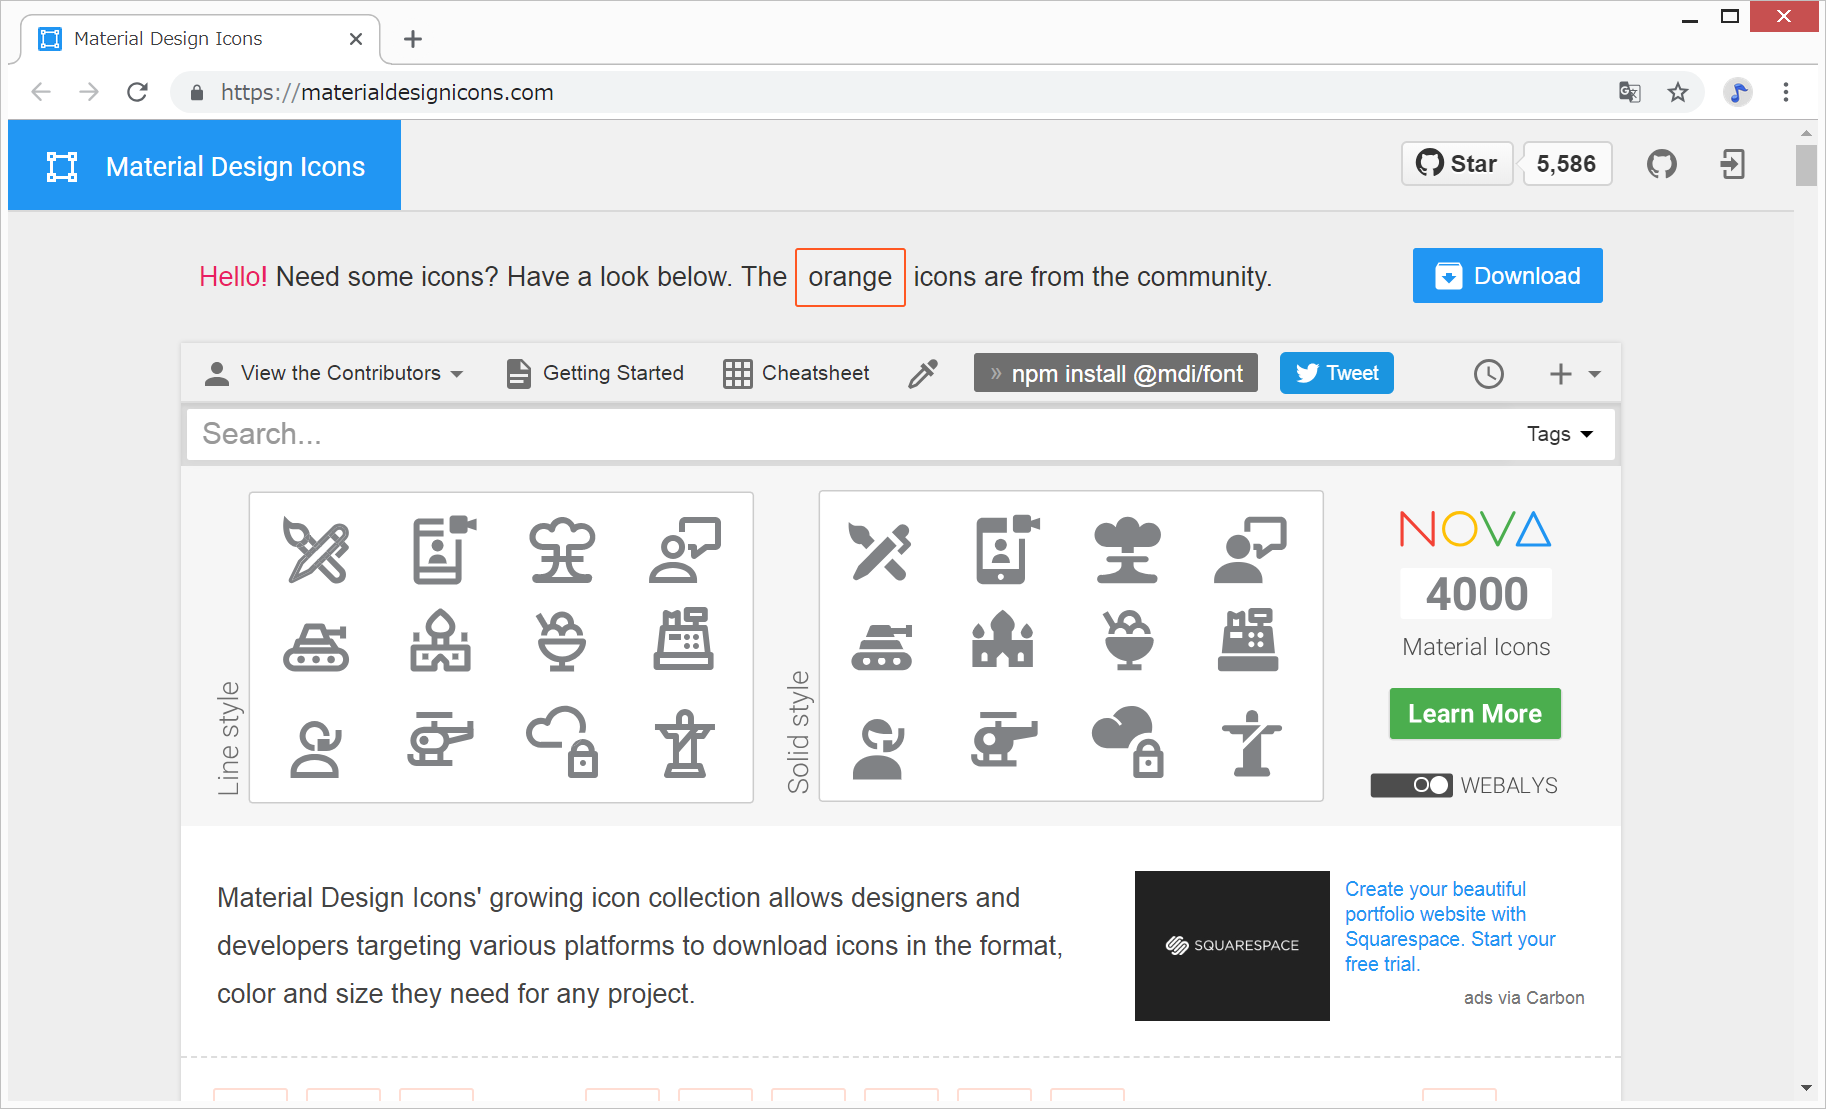The image size is (1826, 1109).
Task: Copy npm install @mdi/font command
Action: pyautogui.click(x=1116, y=373)
